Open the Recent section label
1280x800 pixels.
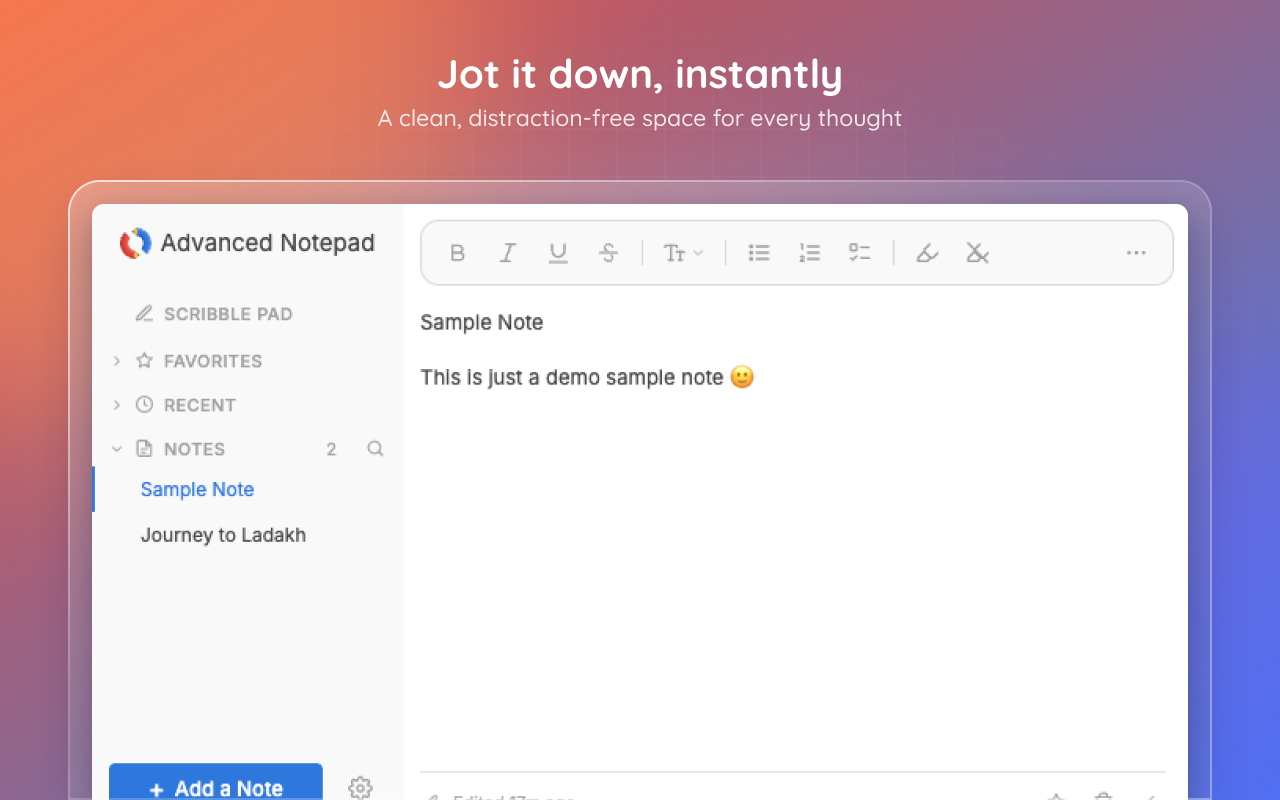200,405
